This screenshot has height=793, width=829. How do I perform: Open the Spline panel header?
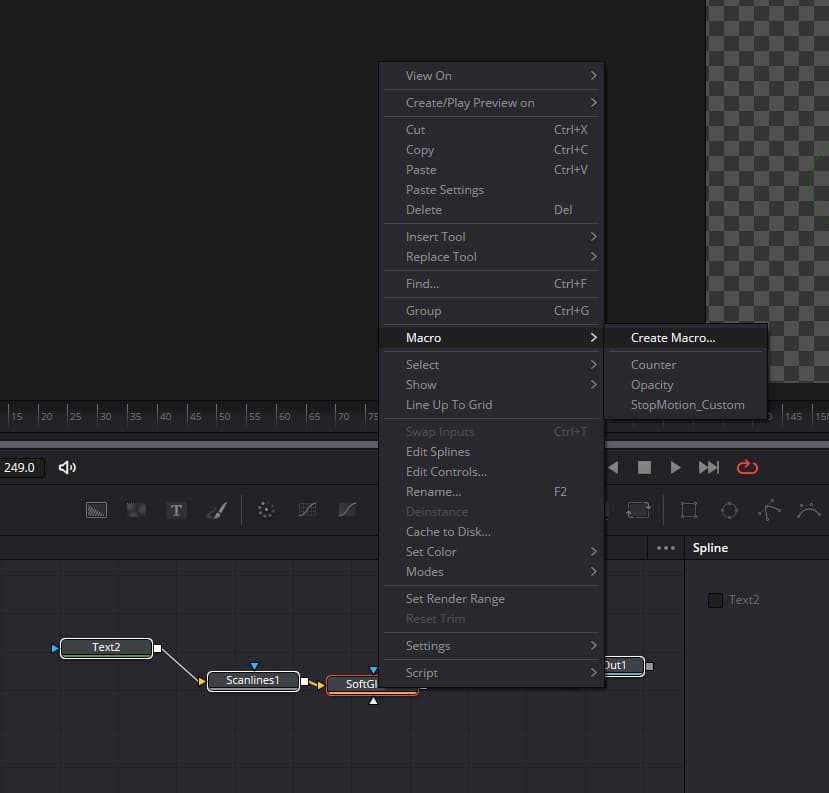tap(710, 548)
